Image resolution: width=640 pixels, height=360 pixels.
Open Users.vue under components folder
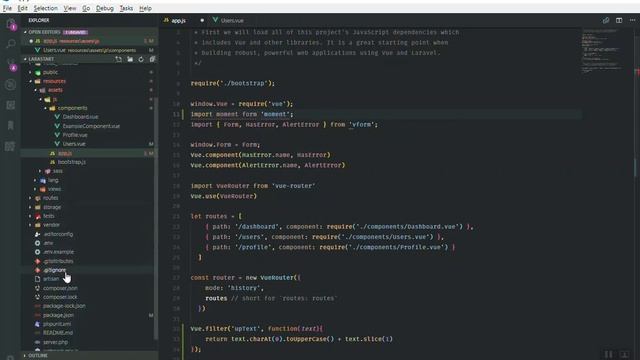(x=74, y=144)
